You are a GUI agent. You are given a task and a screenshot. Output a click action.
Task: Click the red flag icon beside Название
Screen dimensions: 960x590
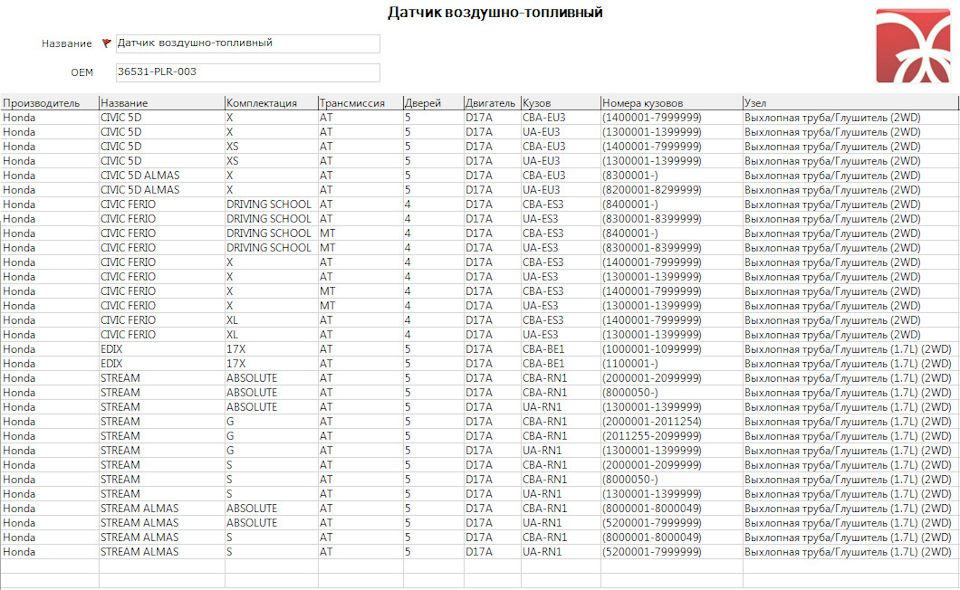(106, 43)
